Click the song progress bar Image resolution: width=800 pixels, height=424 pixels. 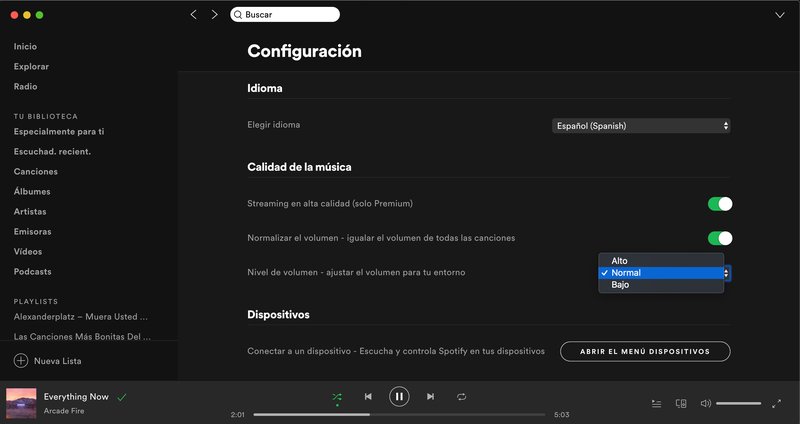pos(399,415)
